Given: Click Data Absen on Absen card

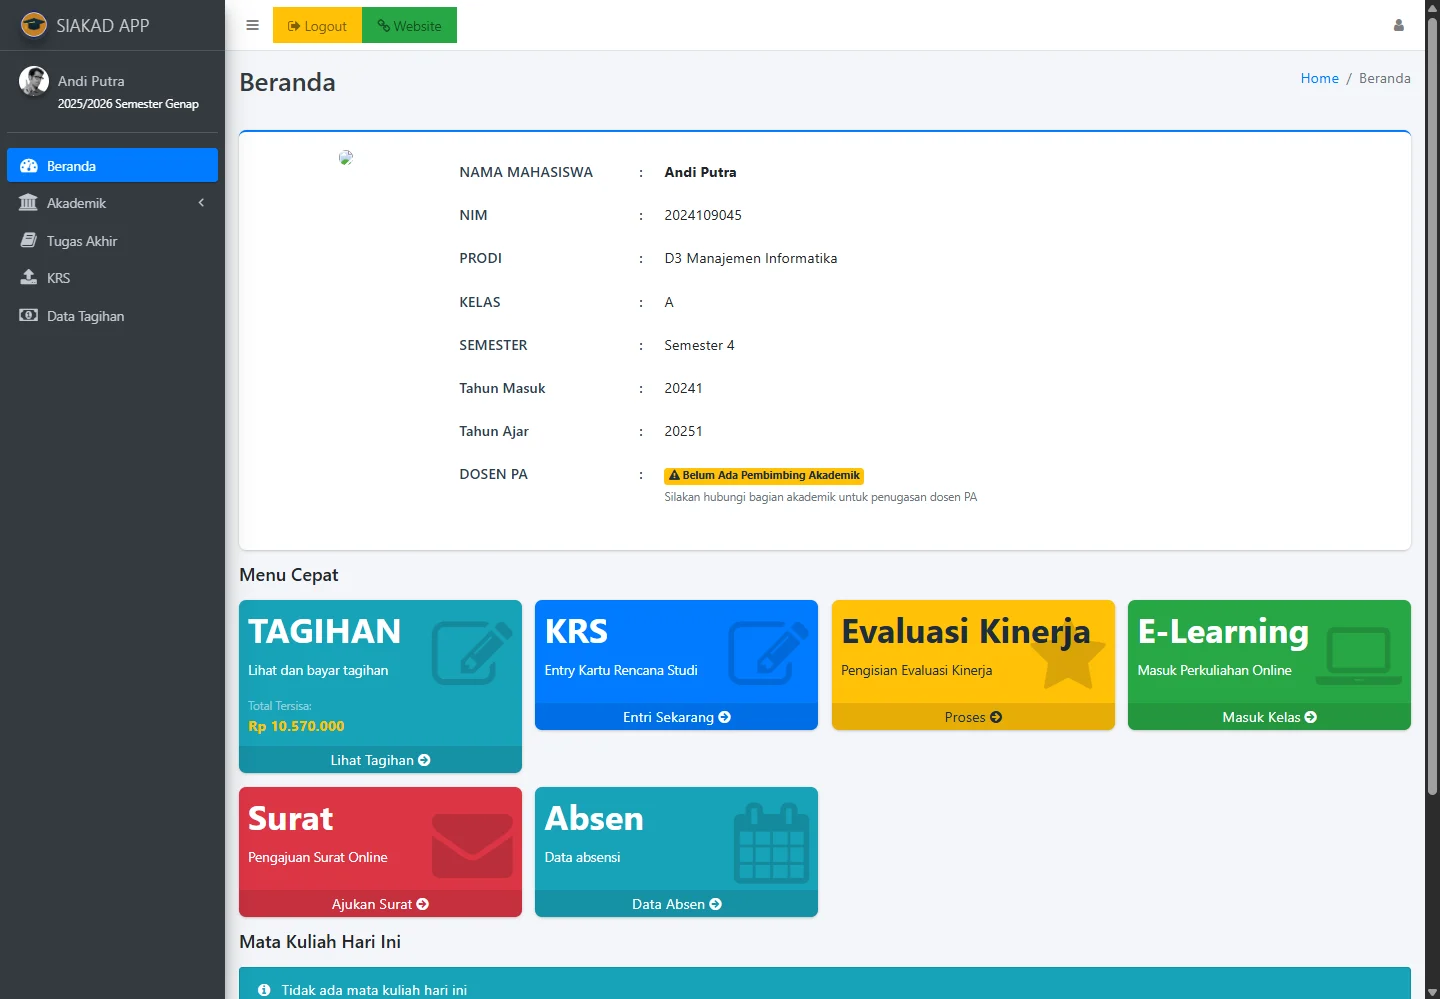Looking at the screenshot, I should click(676, 904).
